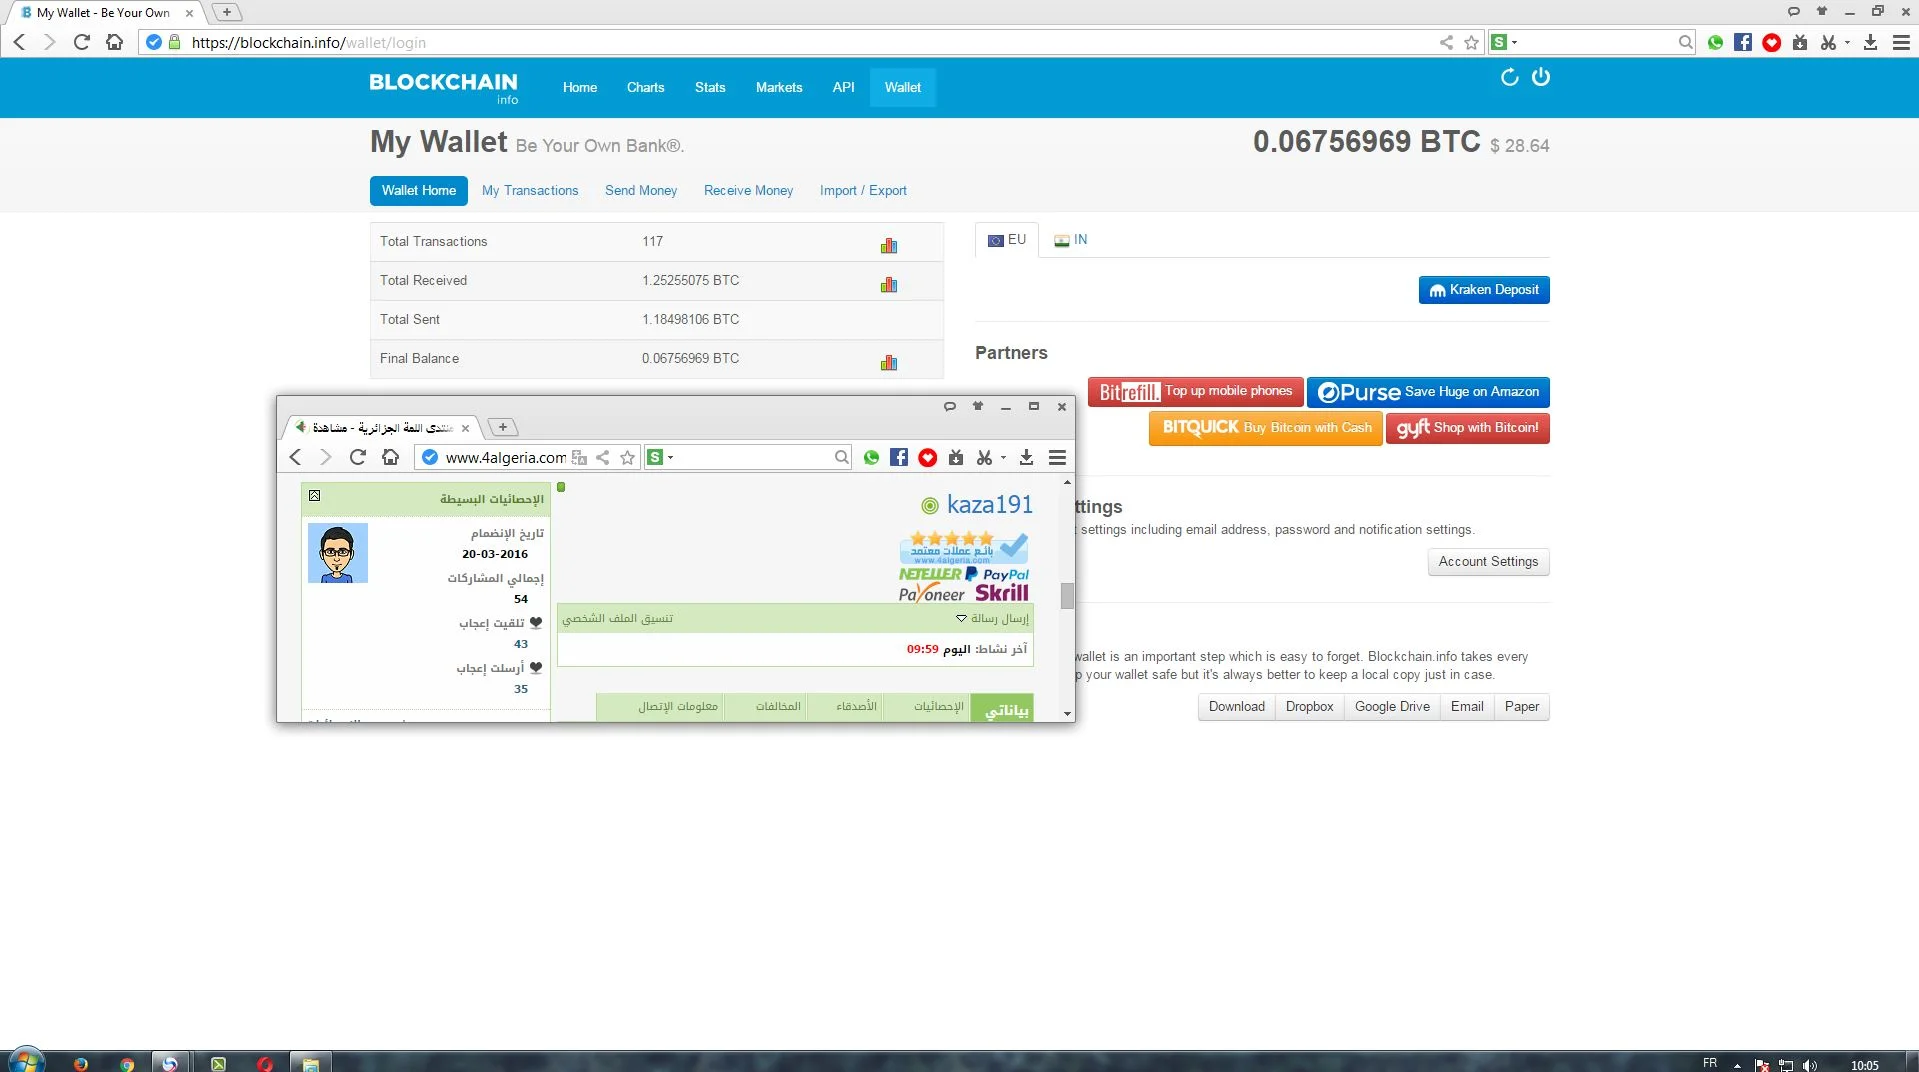Open the Charts menu in Blockchain navbar
The width and height of the screenshot is (1919, 1072).
point(645,87)
